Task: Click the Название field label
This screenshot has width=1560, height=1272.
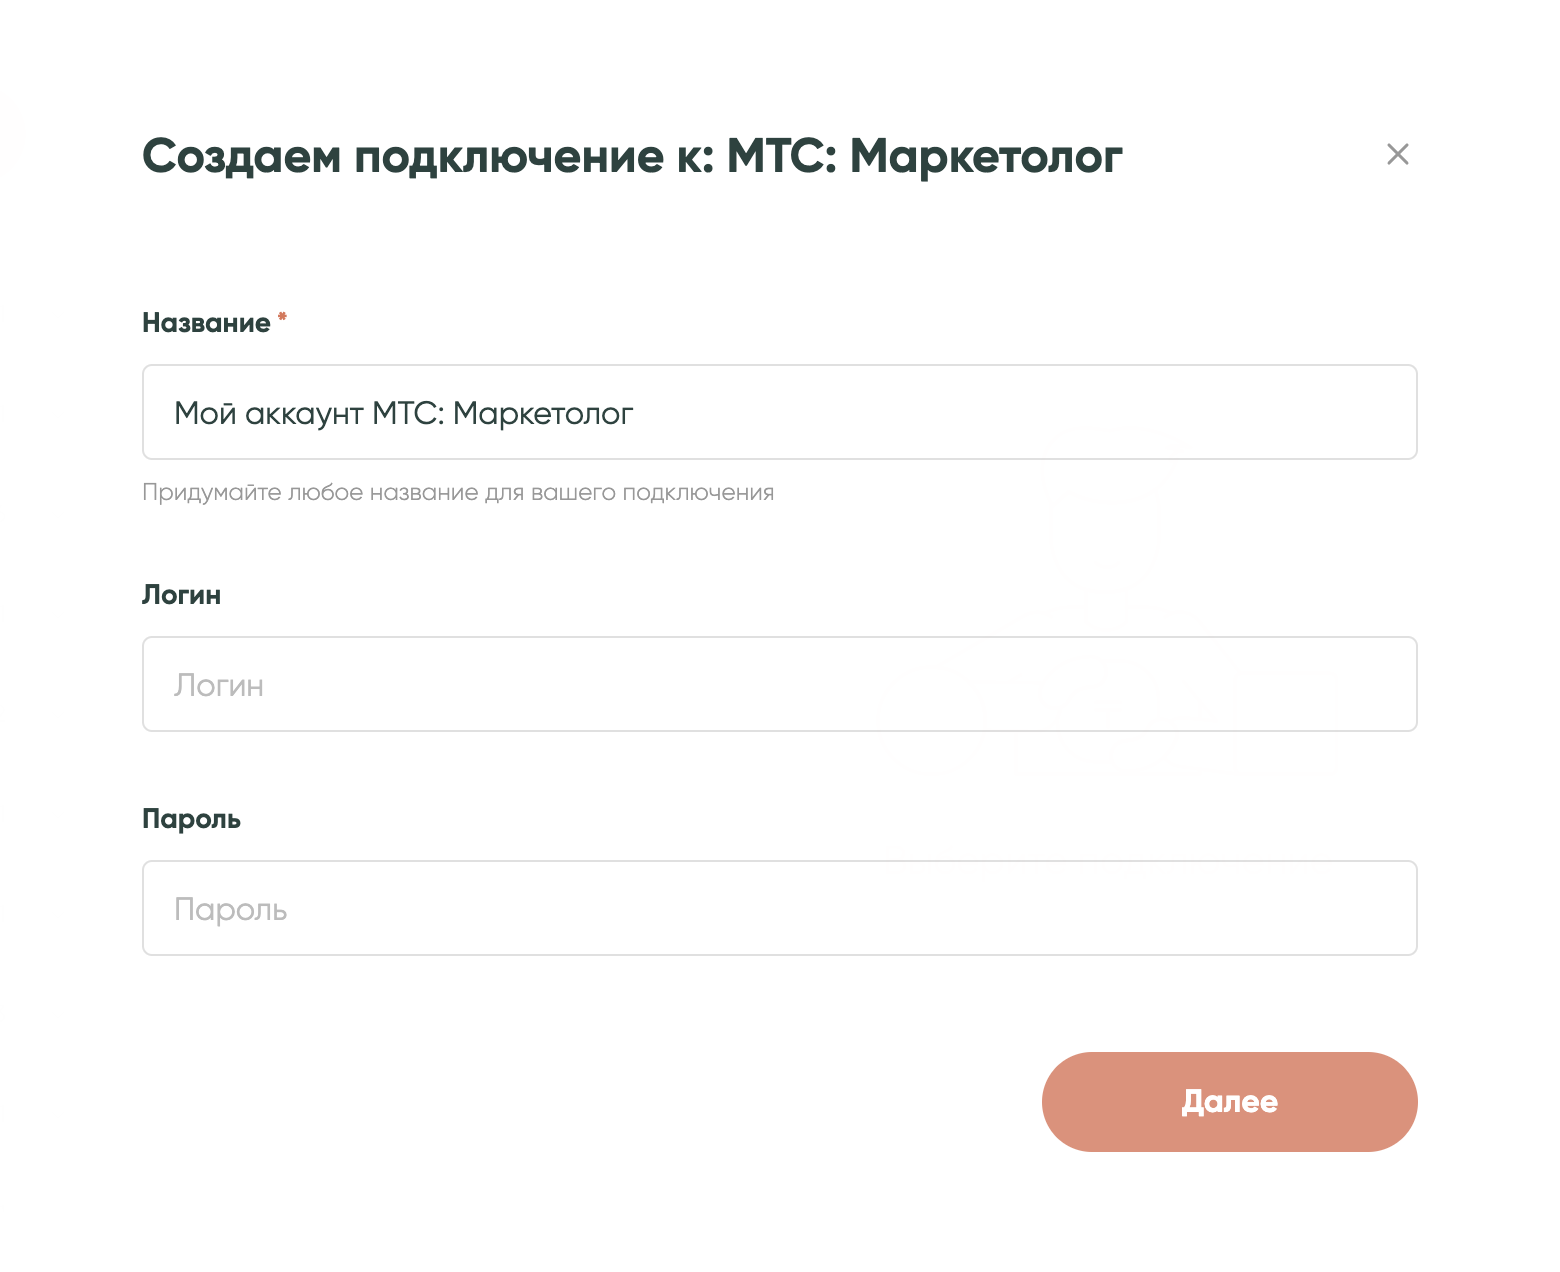Action: point(206,323)
